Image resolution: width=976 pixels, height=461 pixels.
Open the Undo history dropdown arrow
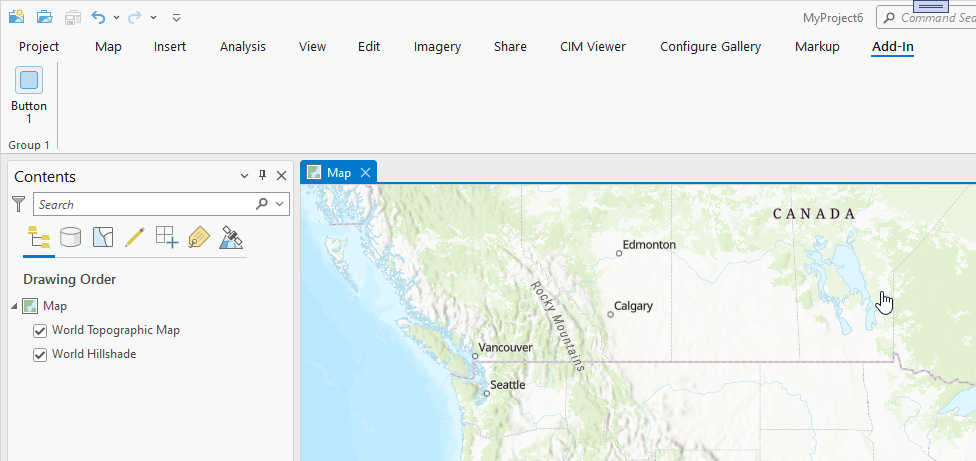coord(116,18)
